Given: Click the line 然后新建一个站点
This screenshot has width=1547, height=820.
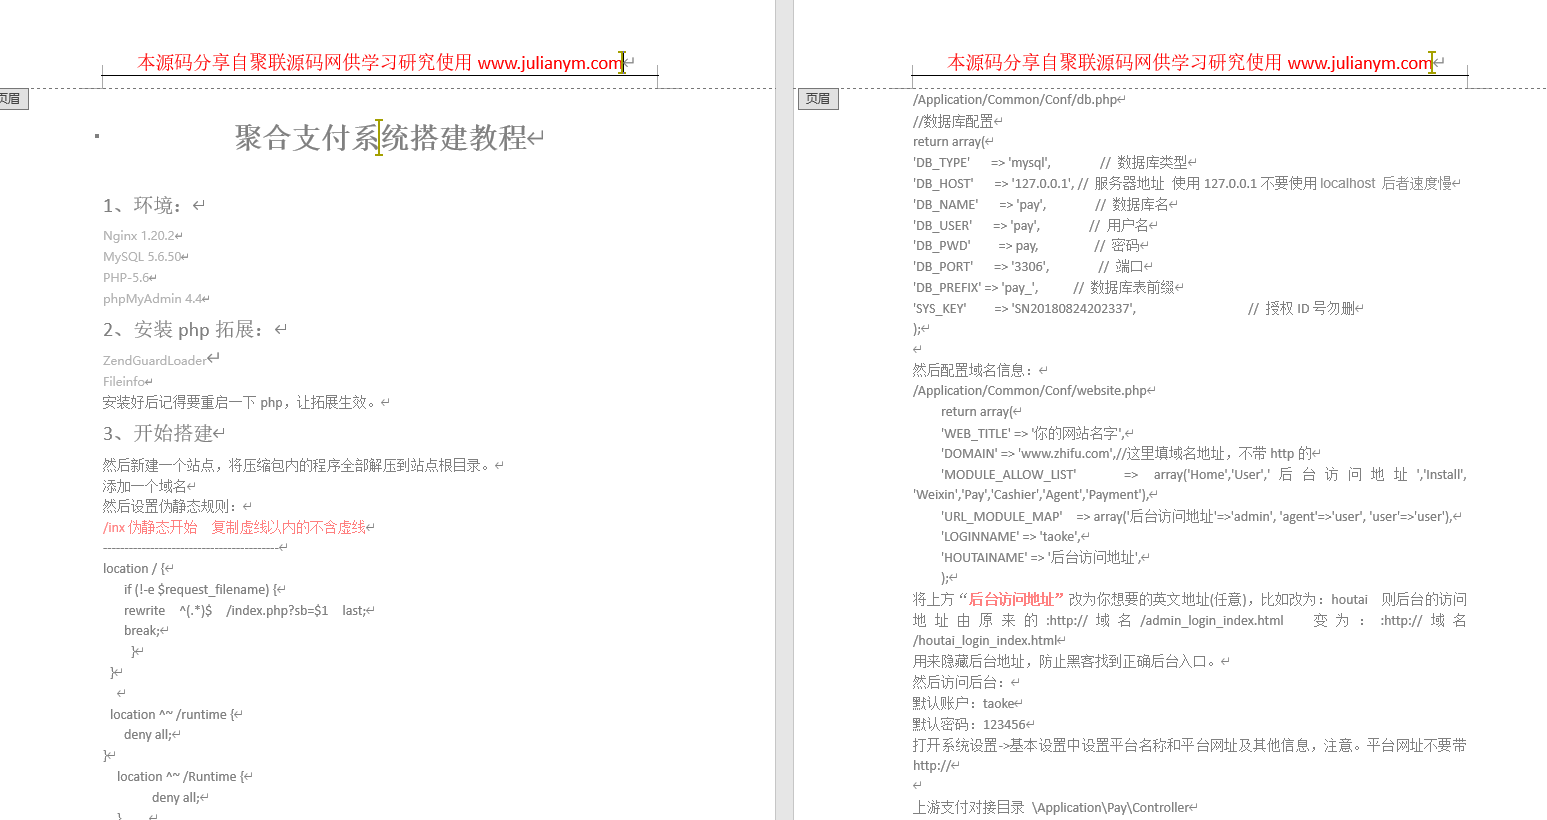Looking at the screenshot, I should click(298, 465).
